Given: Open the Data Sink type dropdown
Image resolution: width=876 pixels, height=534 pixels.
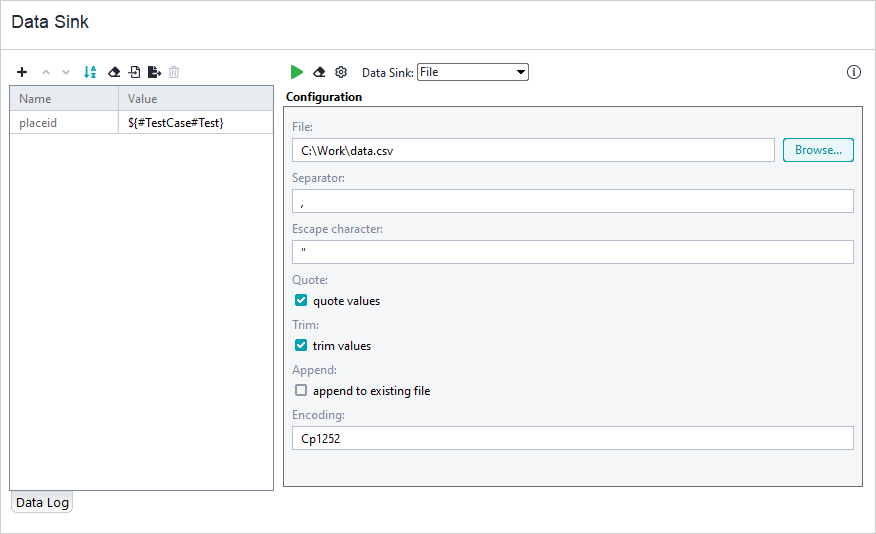Looking at the screenshot, I should [472, 72].
